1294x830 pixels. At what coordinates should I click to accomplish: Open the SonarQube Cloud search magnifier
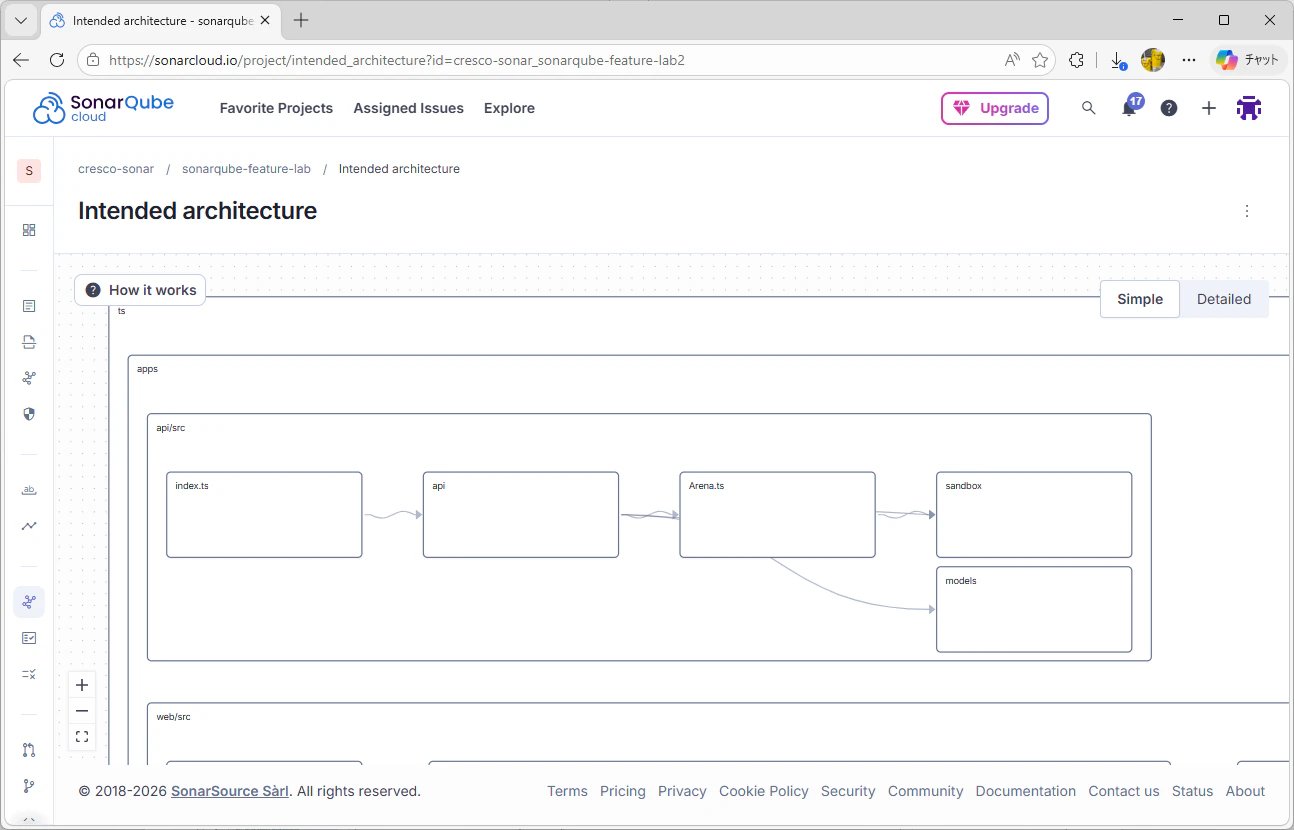point(1089,108)
